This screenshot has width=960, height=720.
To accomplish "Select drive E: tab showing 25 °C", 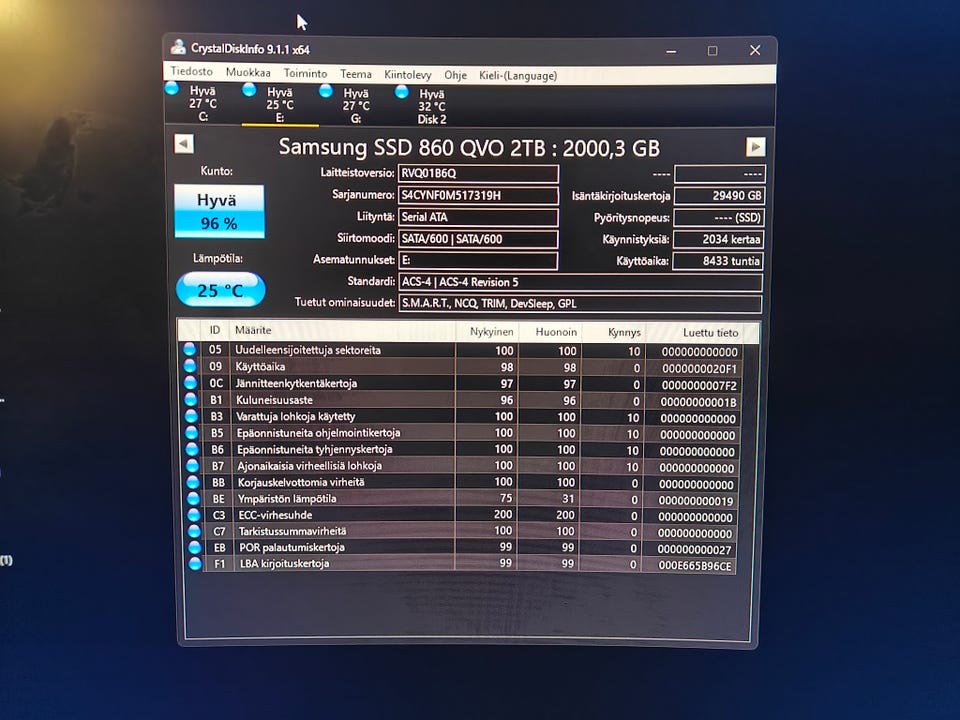I will point(280,105).
